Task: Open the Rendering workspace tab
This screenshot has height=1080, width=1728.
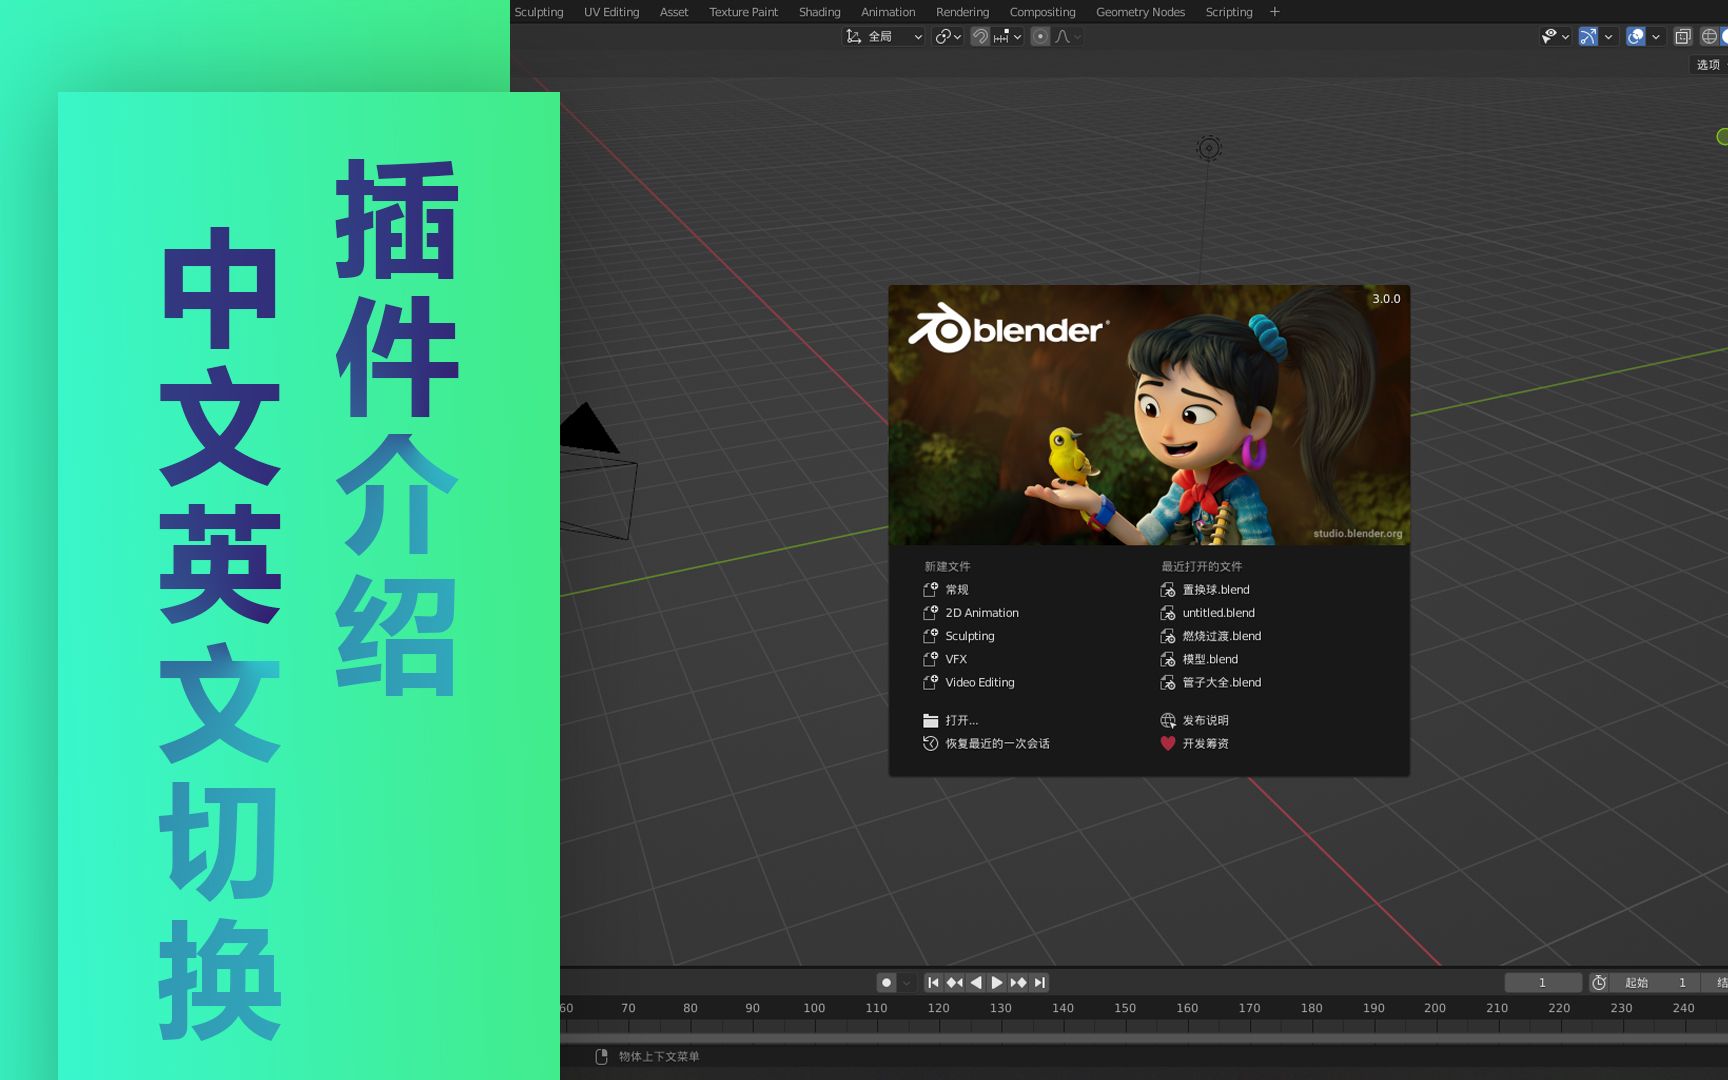Action: [962, 12]
